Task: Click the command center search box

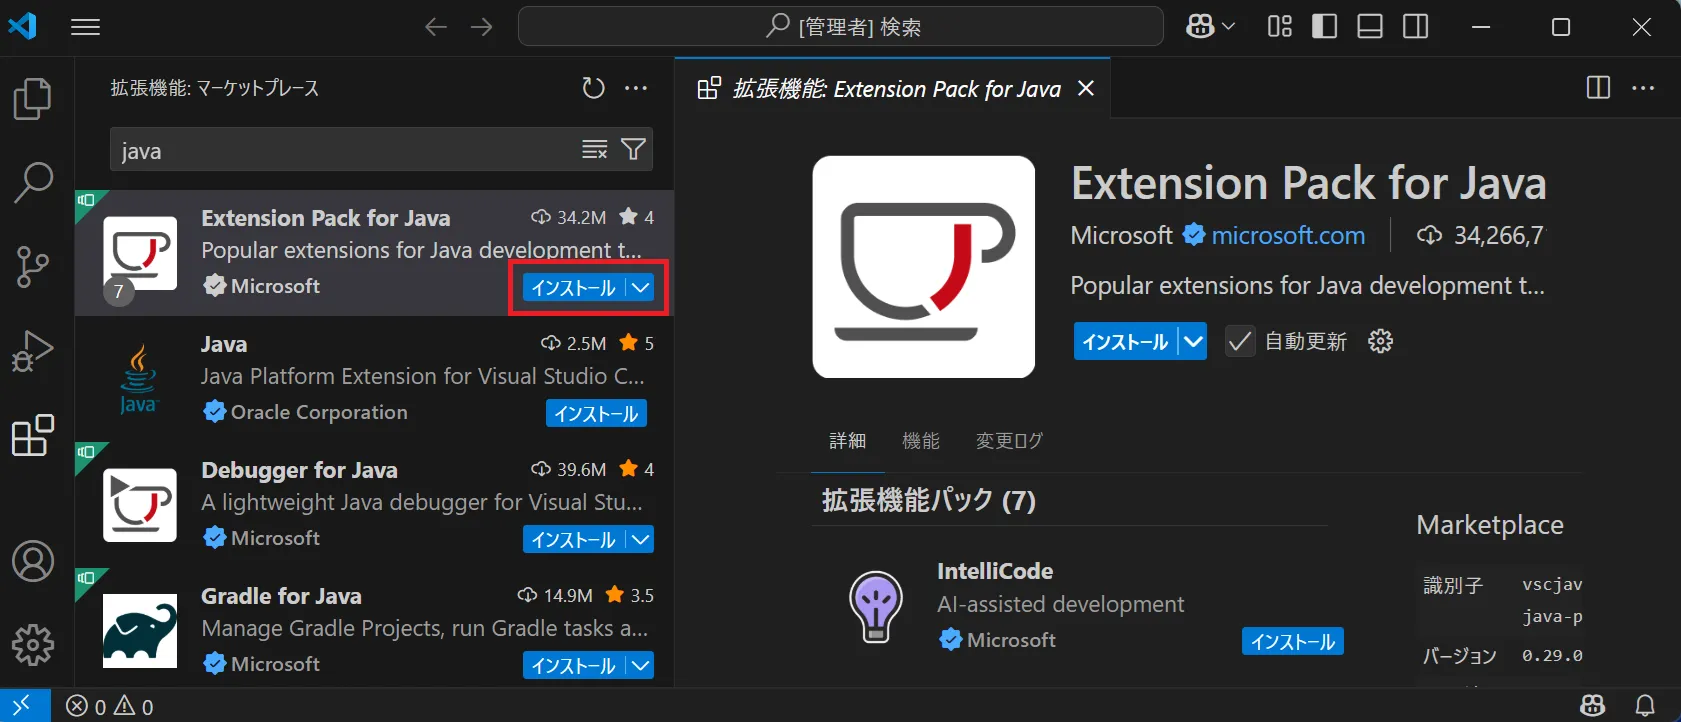Action: tap(841, 27)
